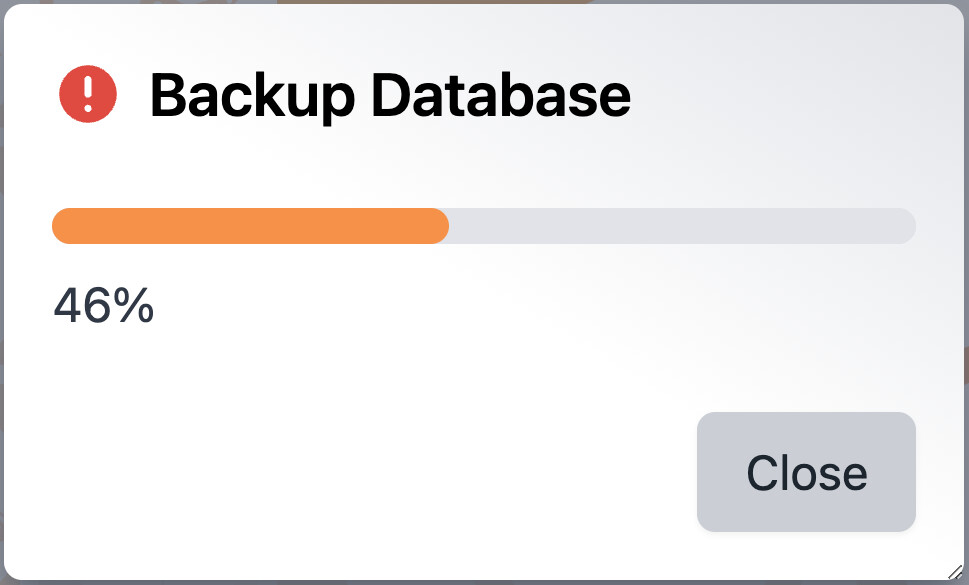Select the backup progress bar
The image size is (969, 585).
coord(484,226)
